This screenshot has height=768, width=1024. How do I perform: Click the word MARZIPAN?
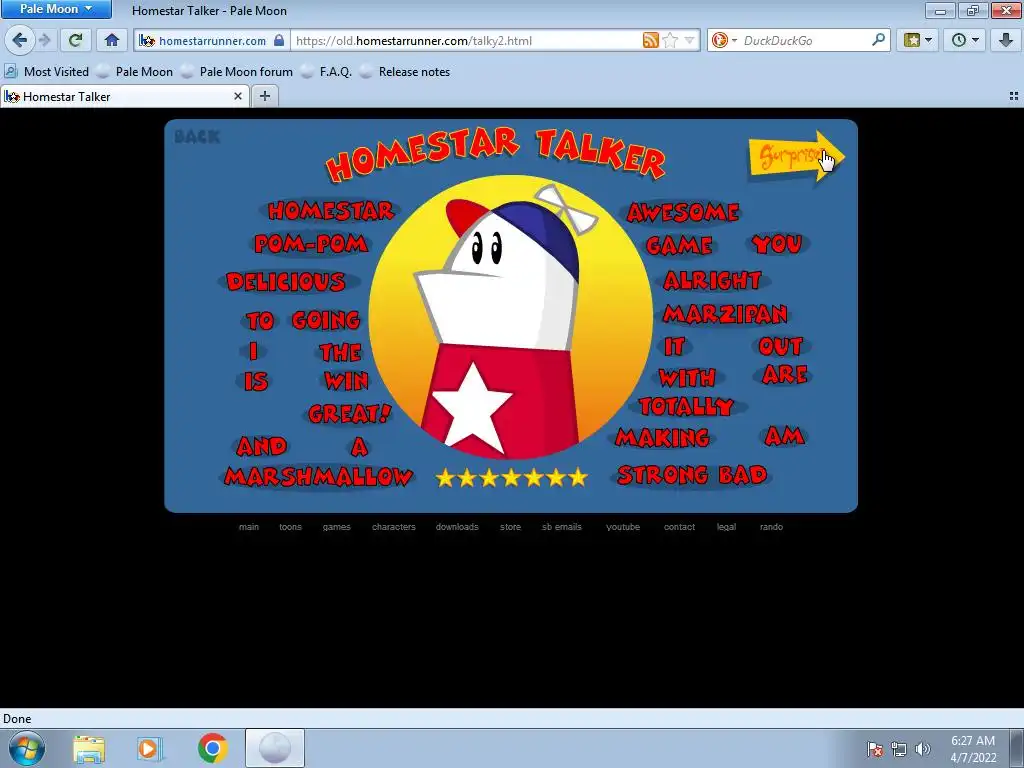point(726,313)
